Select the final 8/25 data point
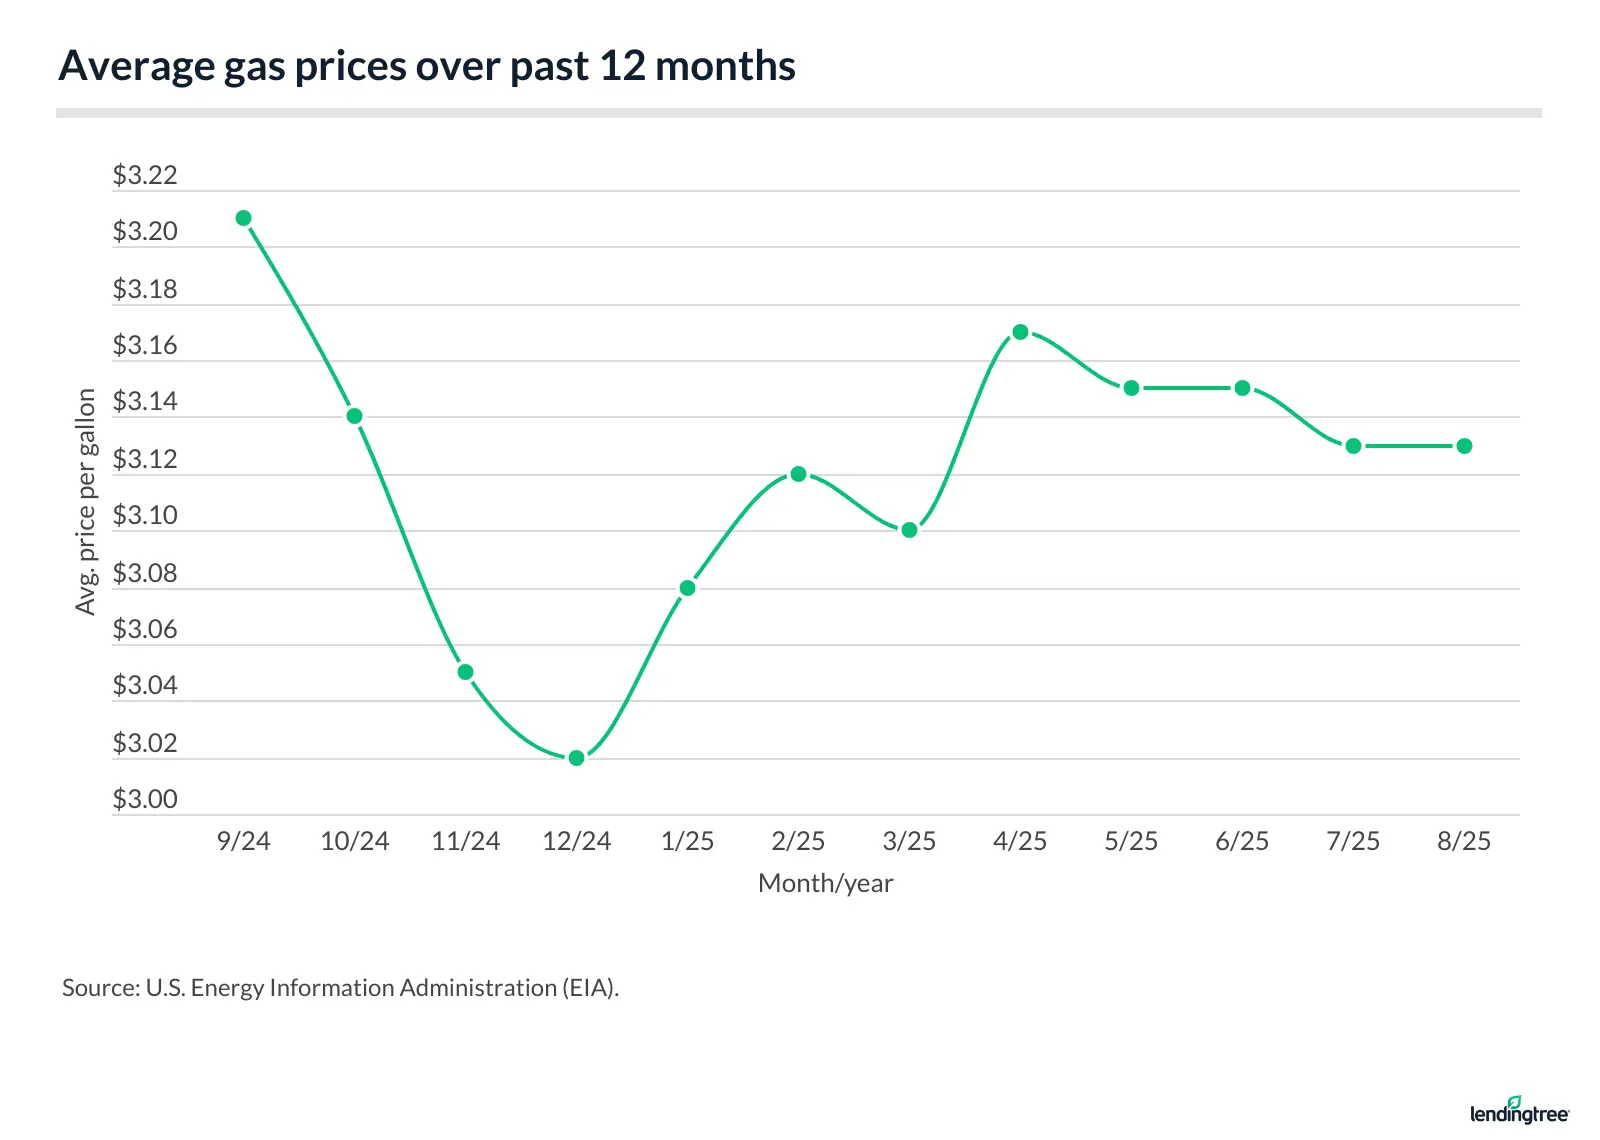The width and height of the screenshot is (1600, 1140). pos(1464,446)
